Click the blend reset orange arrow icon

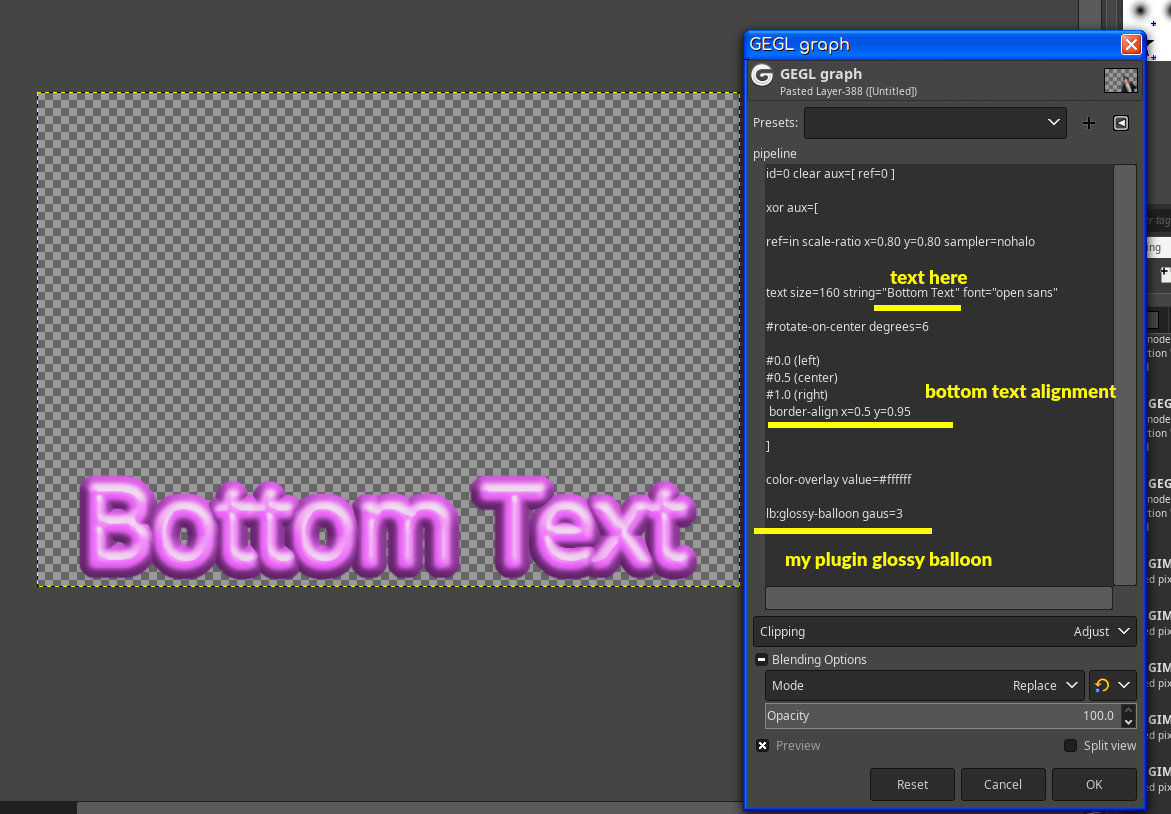[x=1102, y=686]
